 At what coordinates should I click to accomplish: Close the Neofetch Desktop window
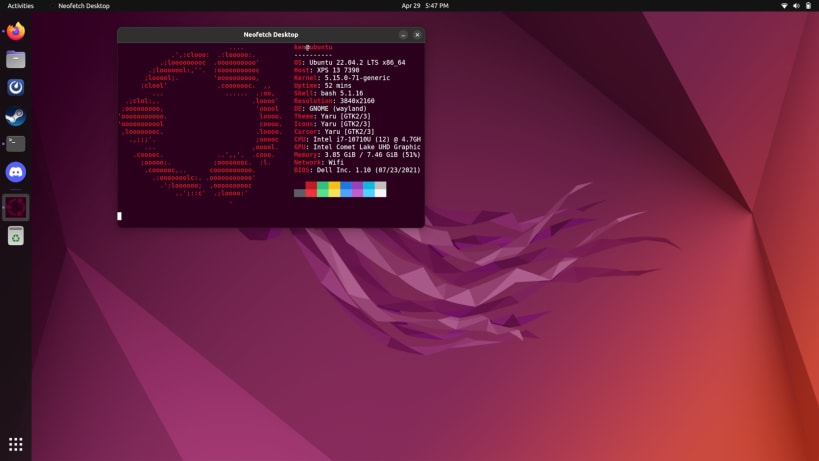tap(417, 35)
